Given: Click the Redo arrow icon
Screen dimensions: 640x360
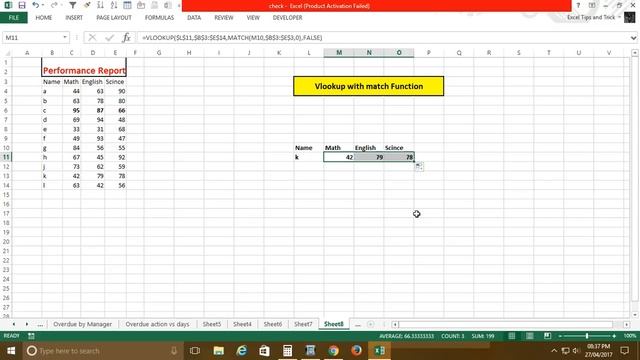Looking at the screenshot, I should coord(54,5).
